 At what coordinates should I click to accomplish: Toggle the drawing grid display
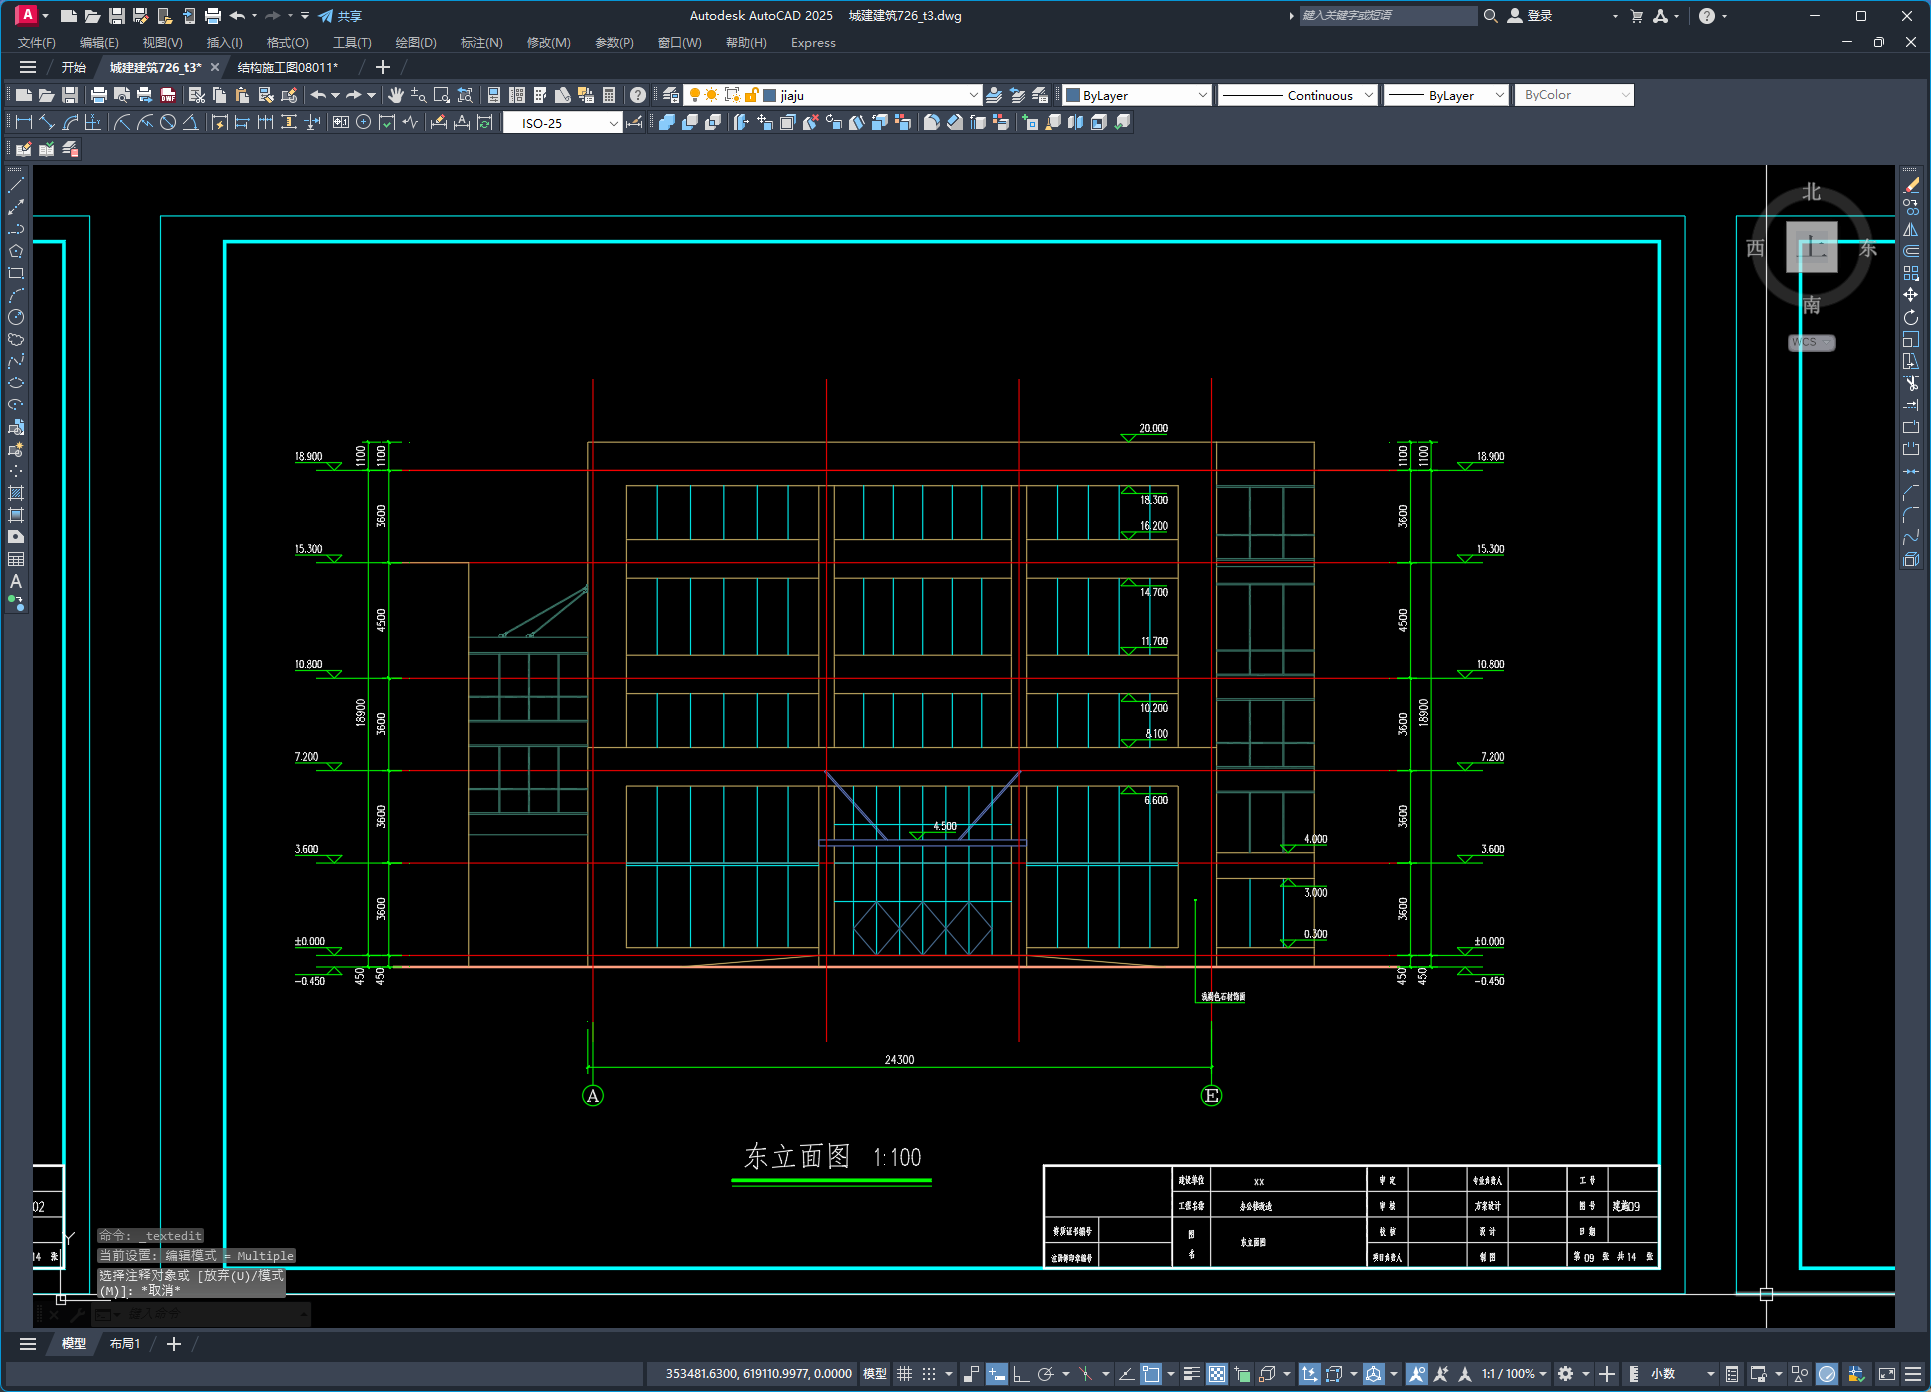click(904, 1374)
